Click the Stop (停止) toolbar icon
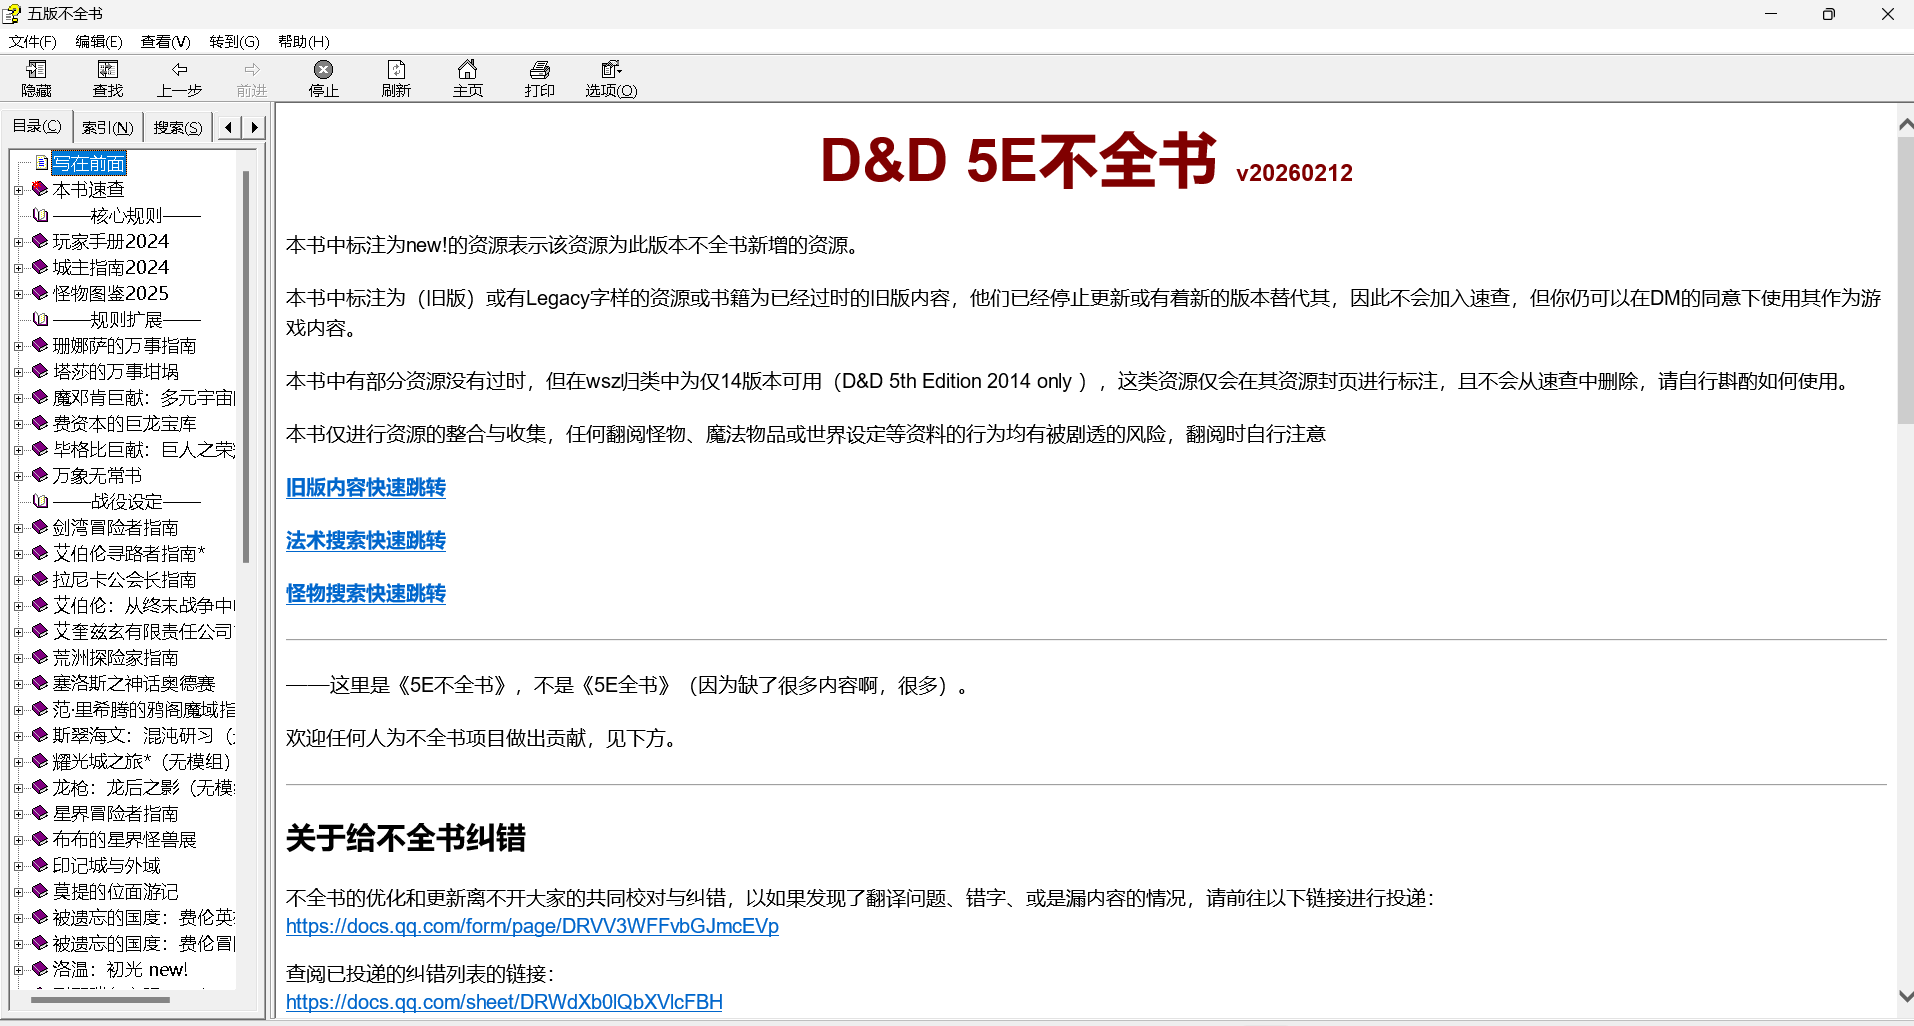The height and width of the screenshot is (1026, 1914). coord(323,69)
